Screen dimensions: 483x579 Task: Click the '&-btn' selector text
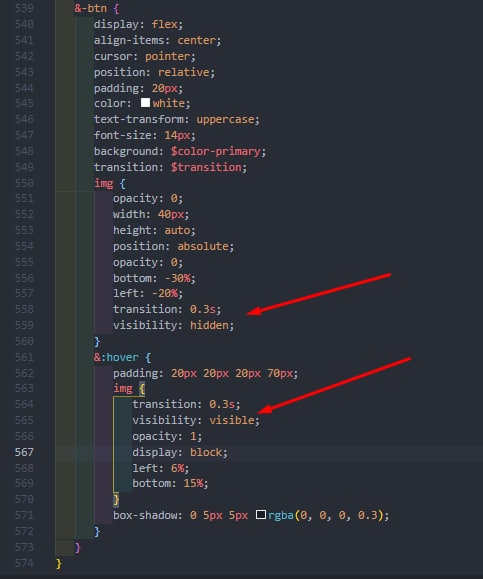[90, 8]
